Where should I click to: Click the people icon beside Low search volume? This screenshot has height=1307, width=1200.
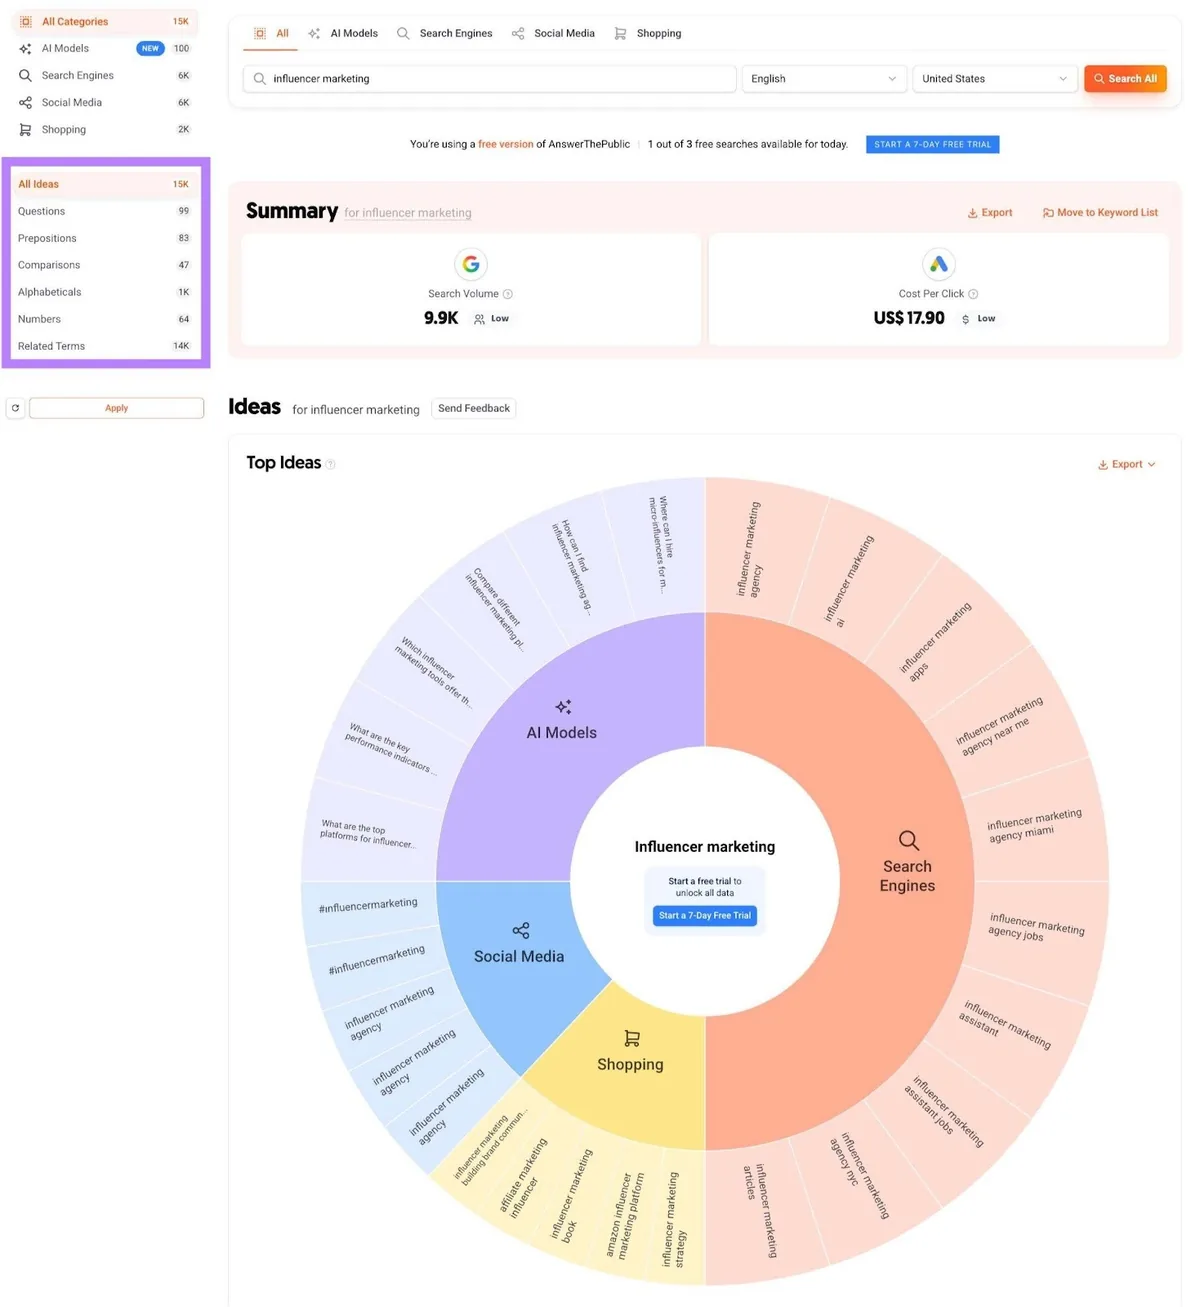pos(479,319)
